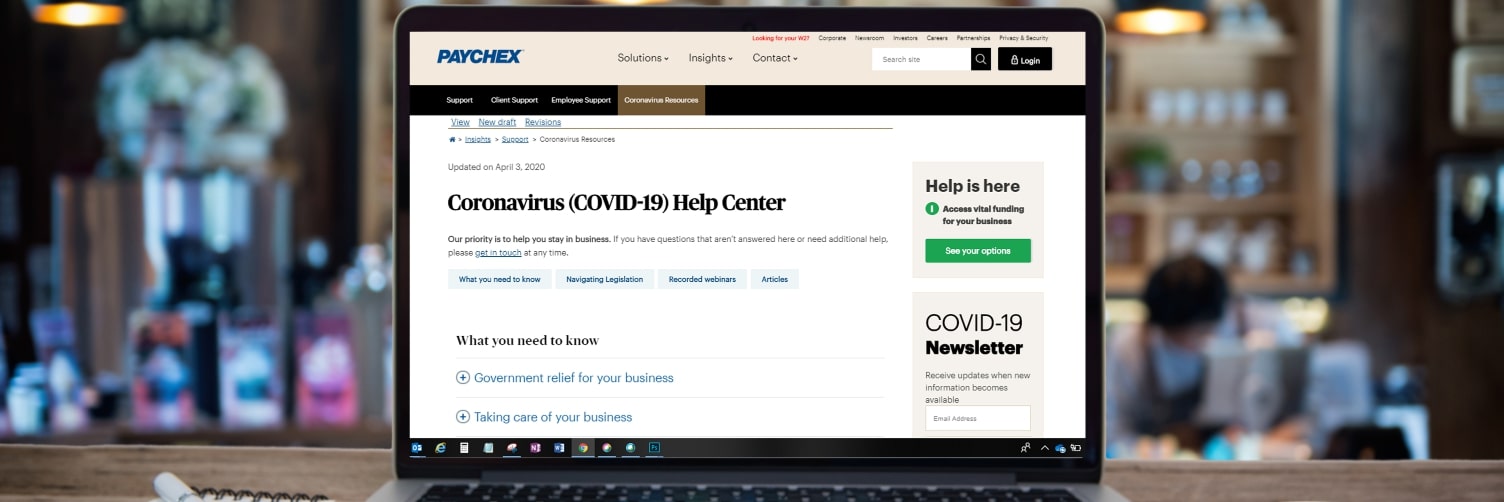Viewport: 1504px width, 502px height.
Task: Switch to Google Chrome in the taskbar
Action: [583, 448]
